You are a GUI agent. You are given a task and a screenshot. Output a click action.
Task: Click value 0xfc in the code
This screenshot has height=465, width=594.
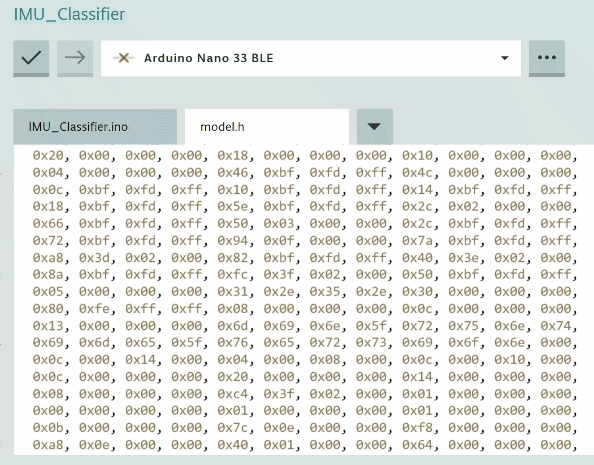point(233,274)
